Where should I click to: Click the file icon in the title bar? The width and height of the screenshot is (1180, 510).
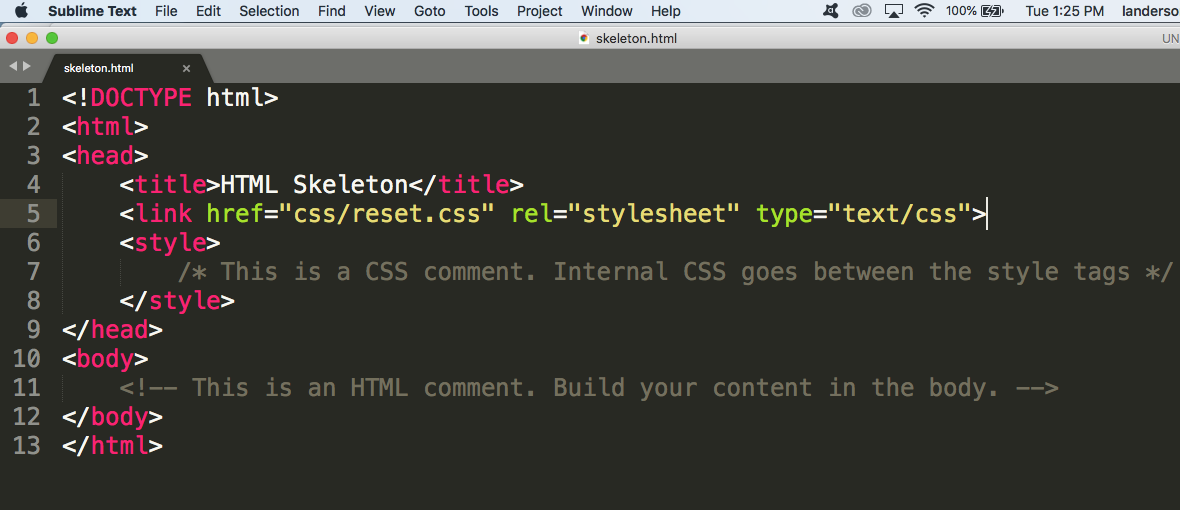coord(584,38)
